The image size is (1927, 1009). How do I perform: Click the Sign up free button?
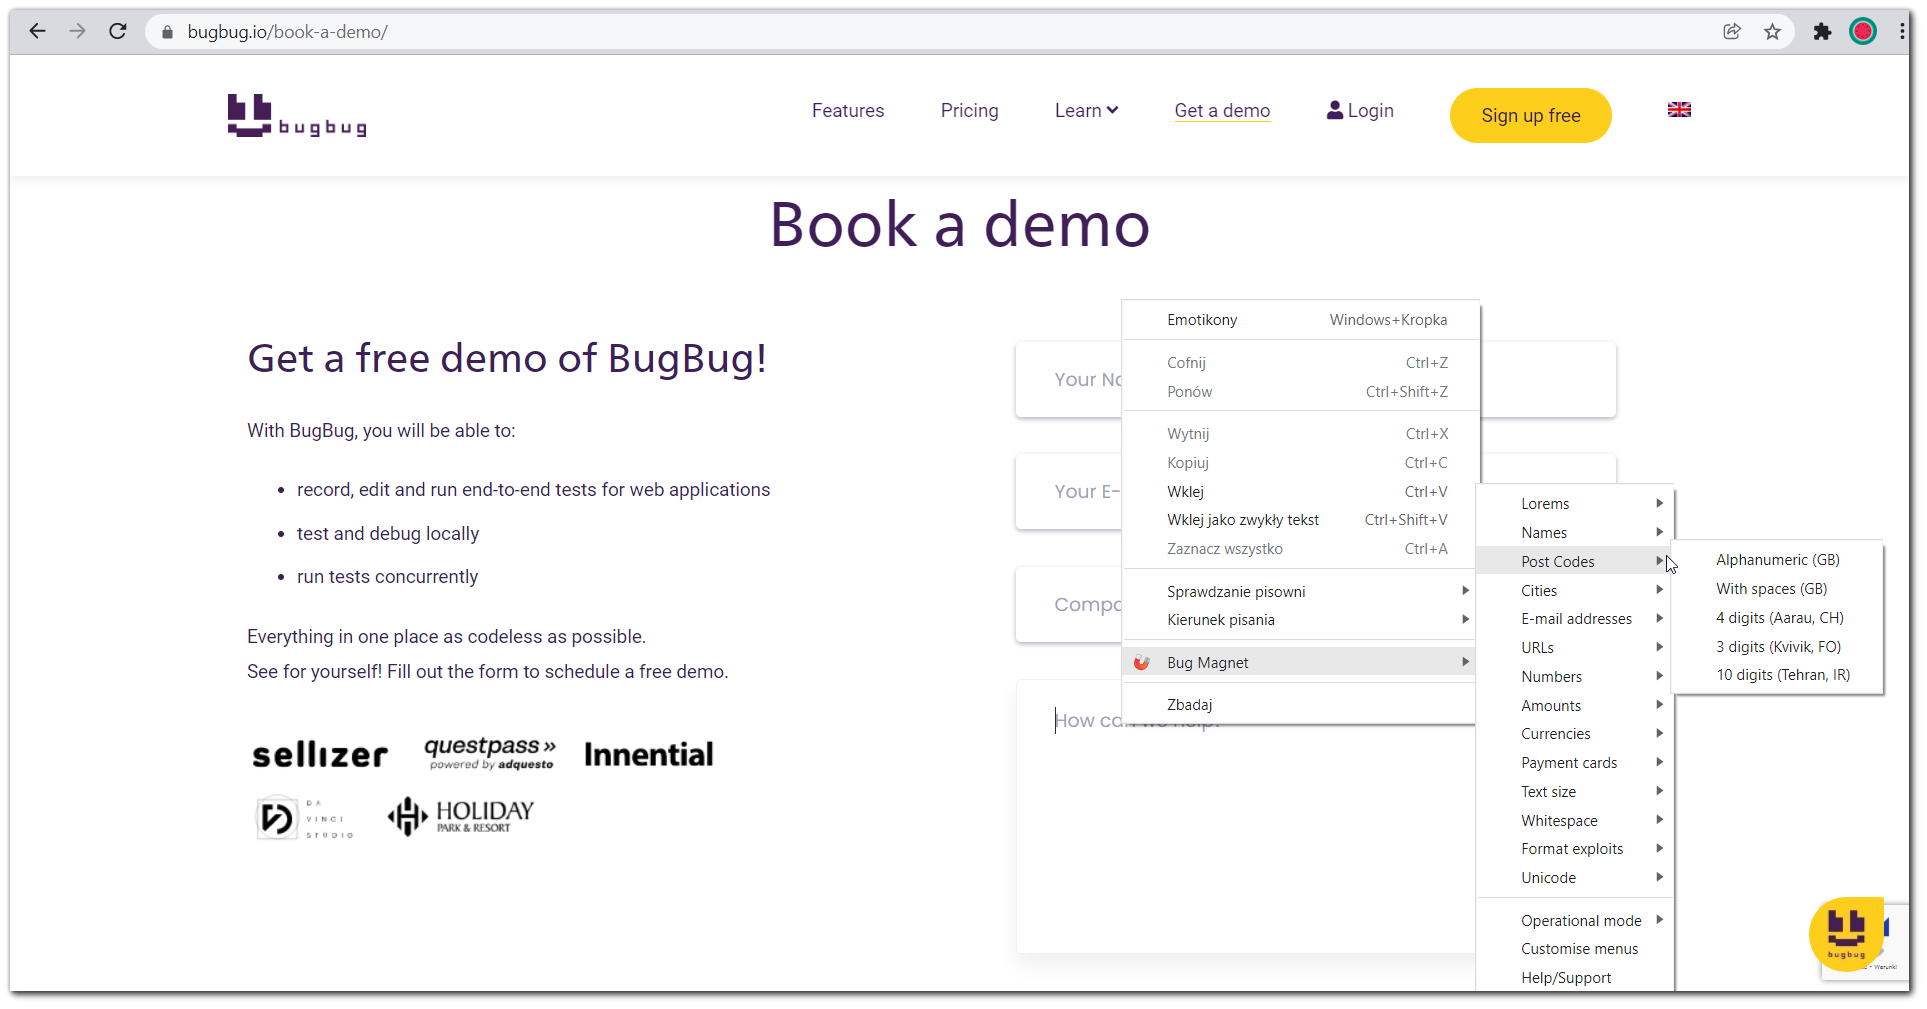1530,115
